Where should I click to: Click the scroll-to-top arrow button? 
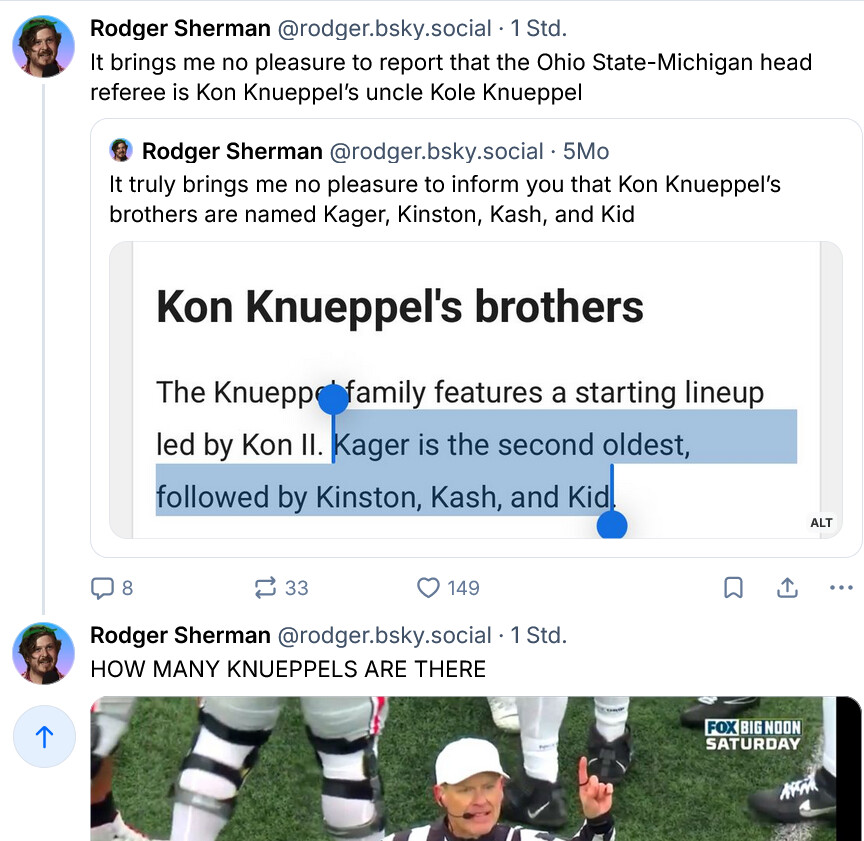(44, 737)
